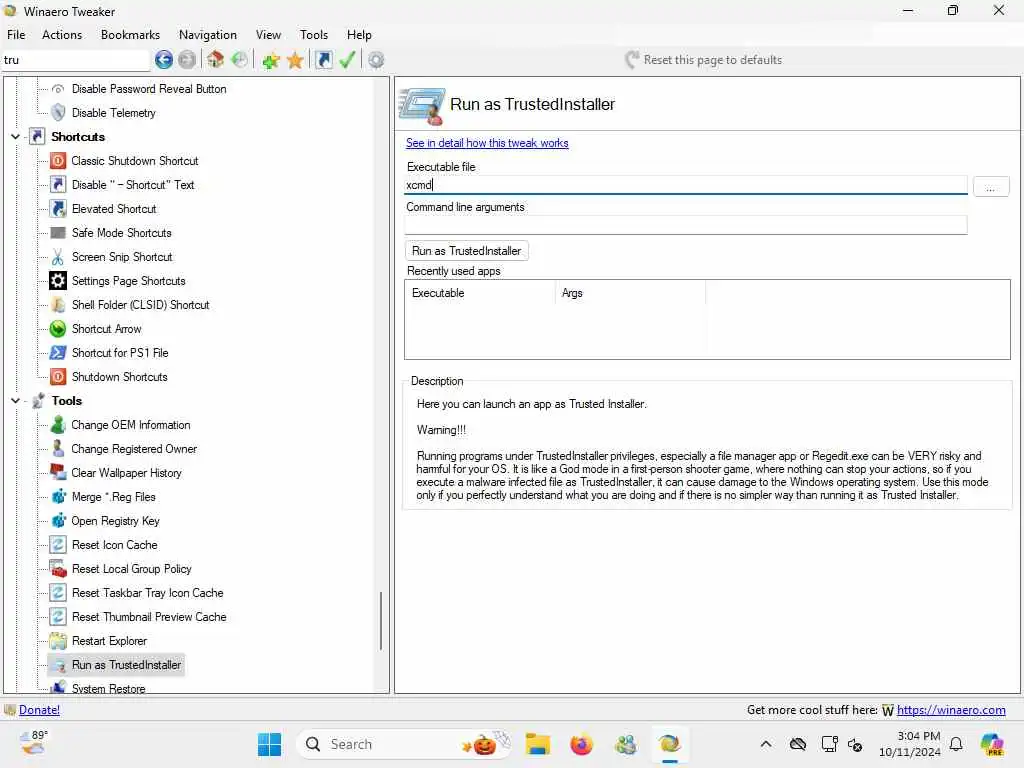1024x768 pixels.
Task: Open Bookmarks star icon in toolbar
Action: tap(295, 61)
